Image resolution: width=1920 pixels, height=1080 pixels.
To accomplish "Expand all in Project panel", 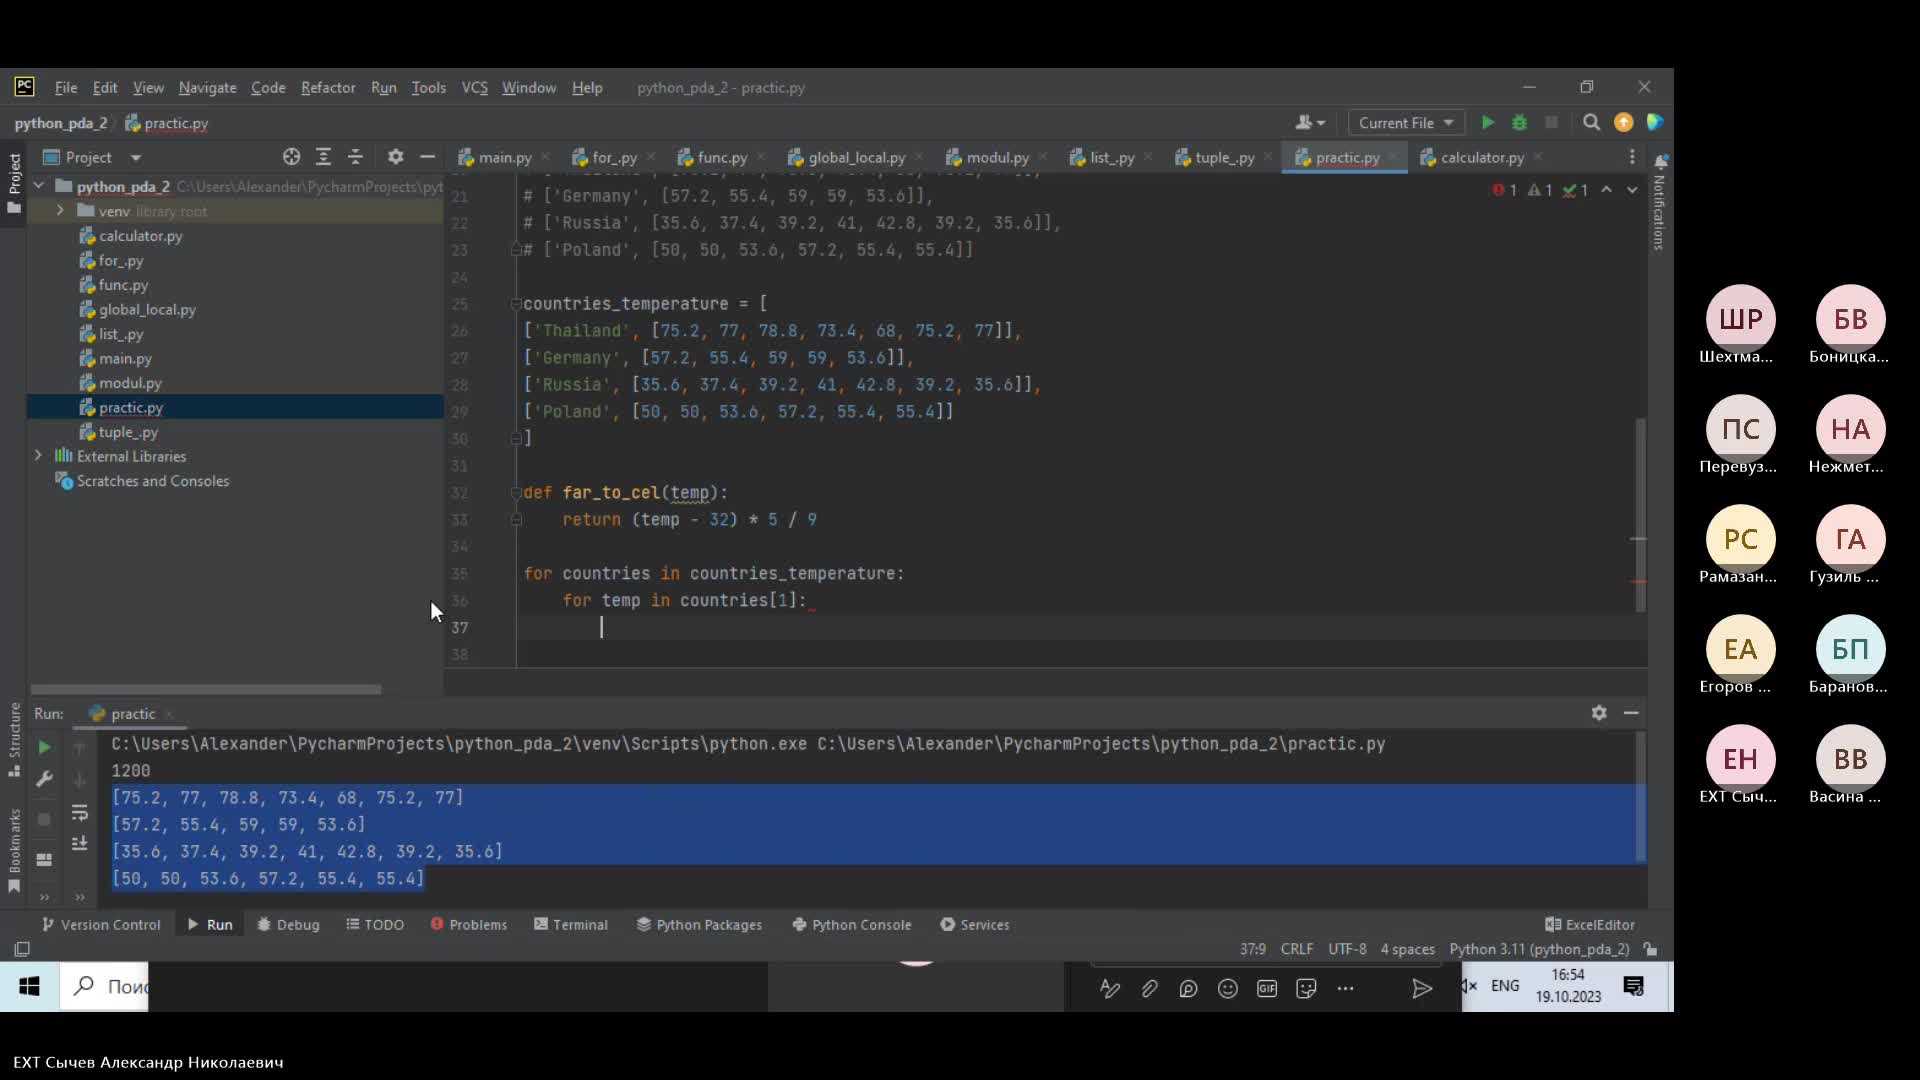I will coord(323,157).
